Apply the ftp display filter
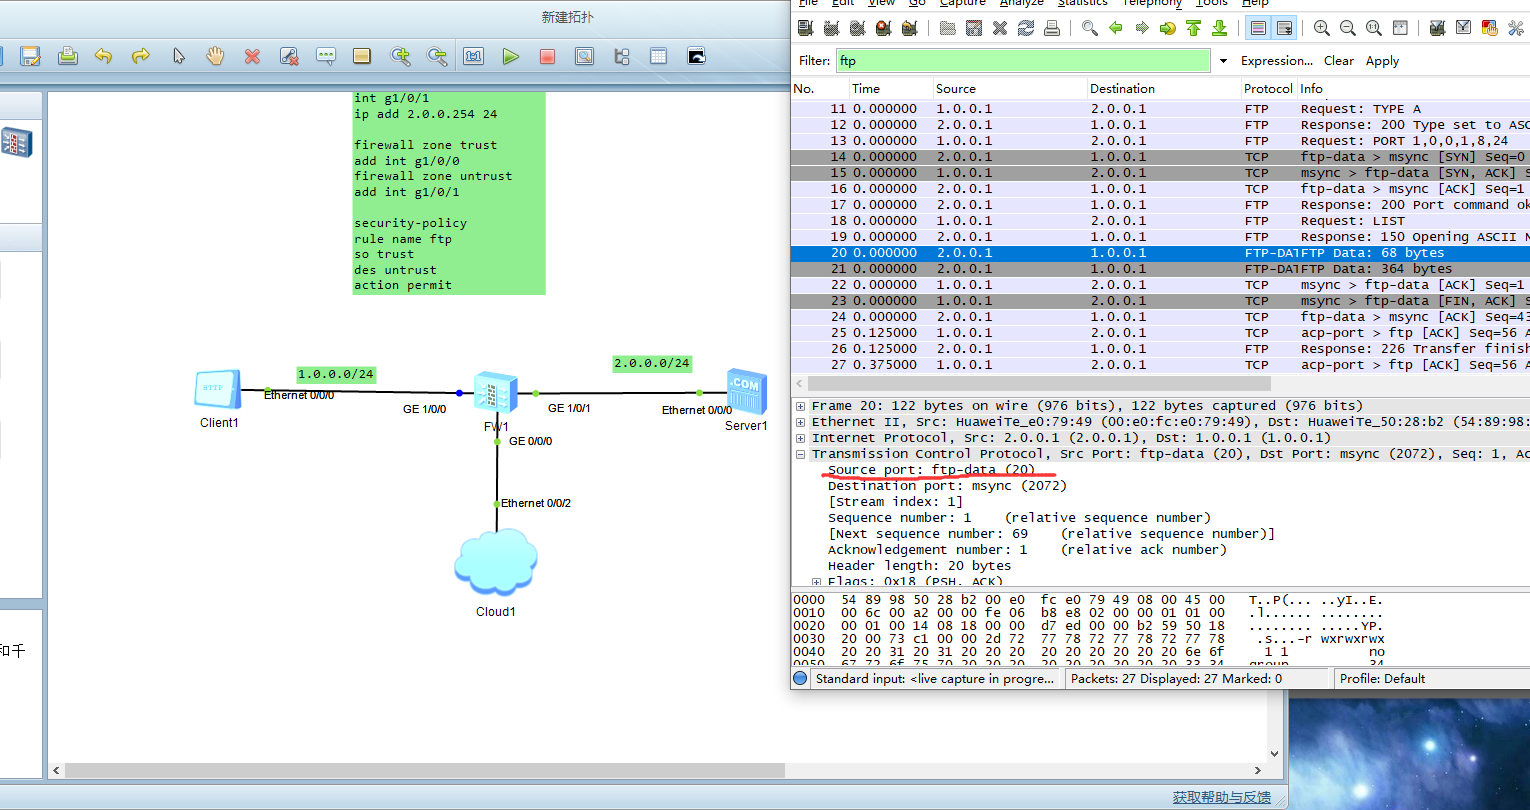1530x810 pixels. click(x=1381, y=60)
